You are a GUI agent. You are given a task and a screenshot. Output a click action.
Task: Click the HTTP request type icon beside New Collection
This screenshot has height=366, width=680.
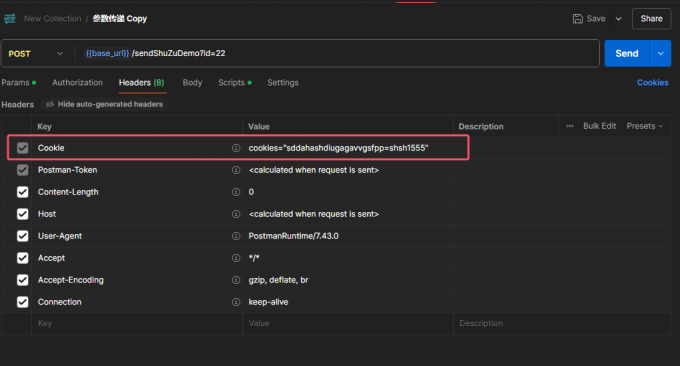click(x=10, y=19)
